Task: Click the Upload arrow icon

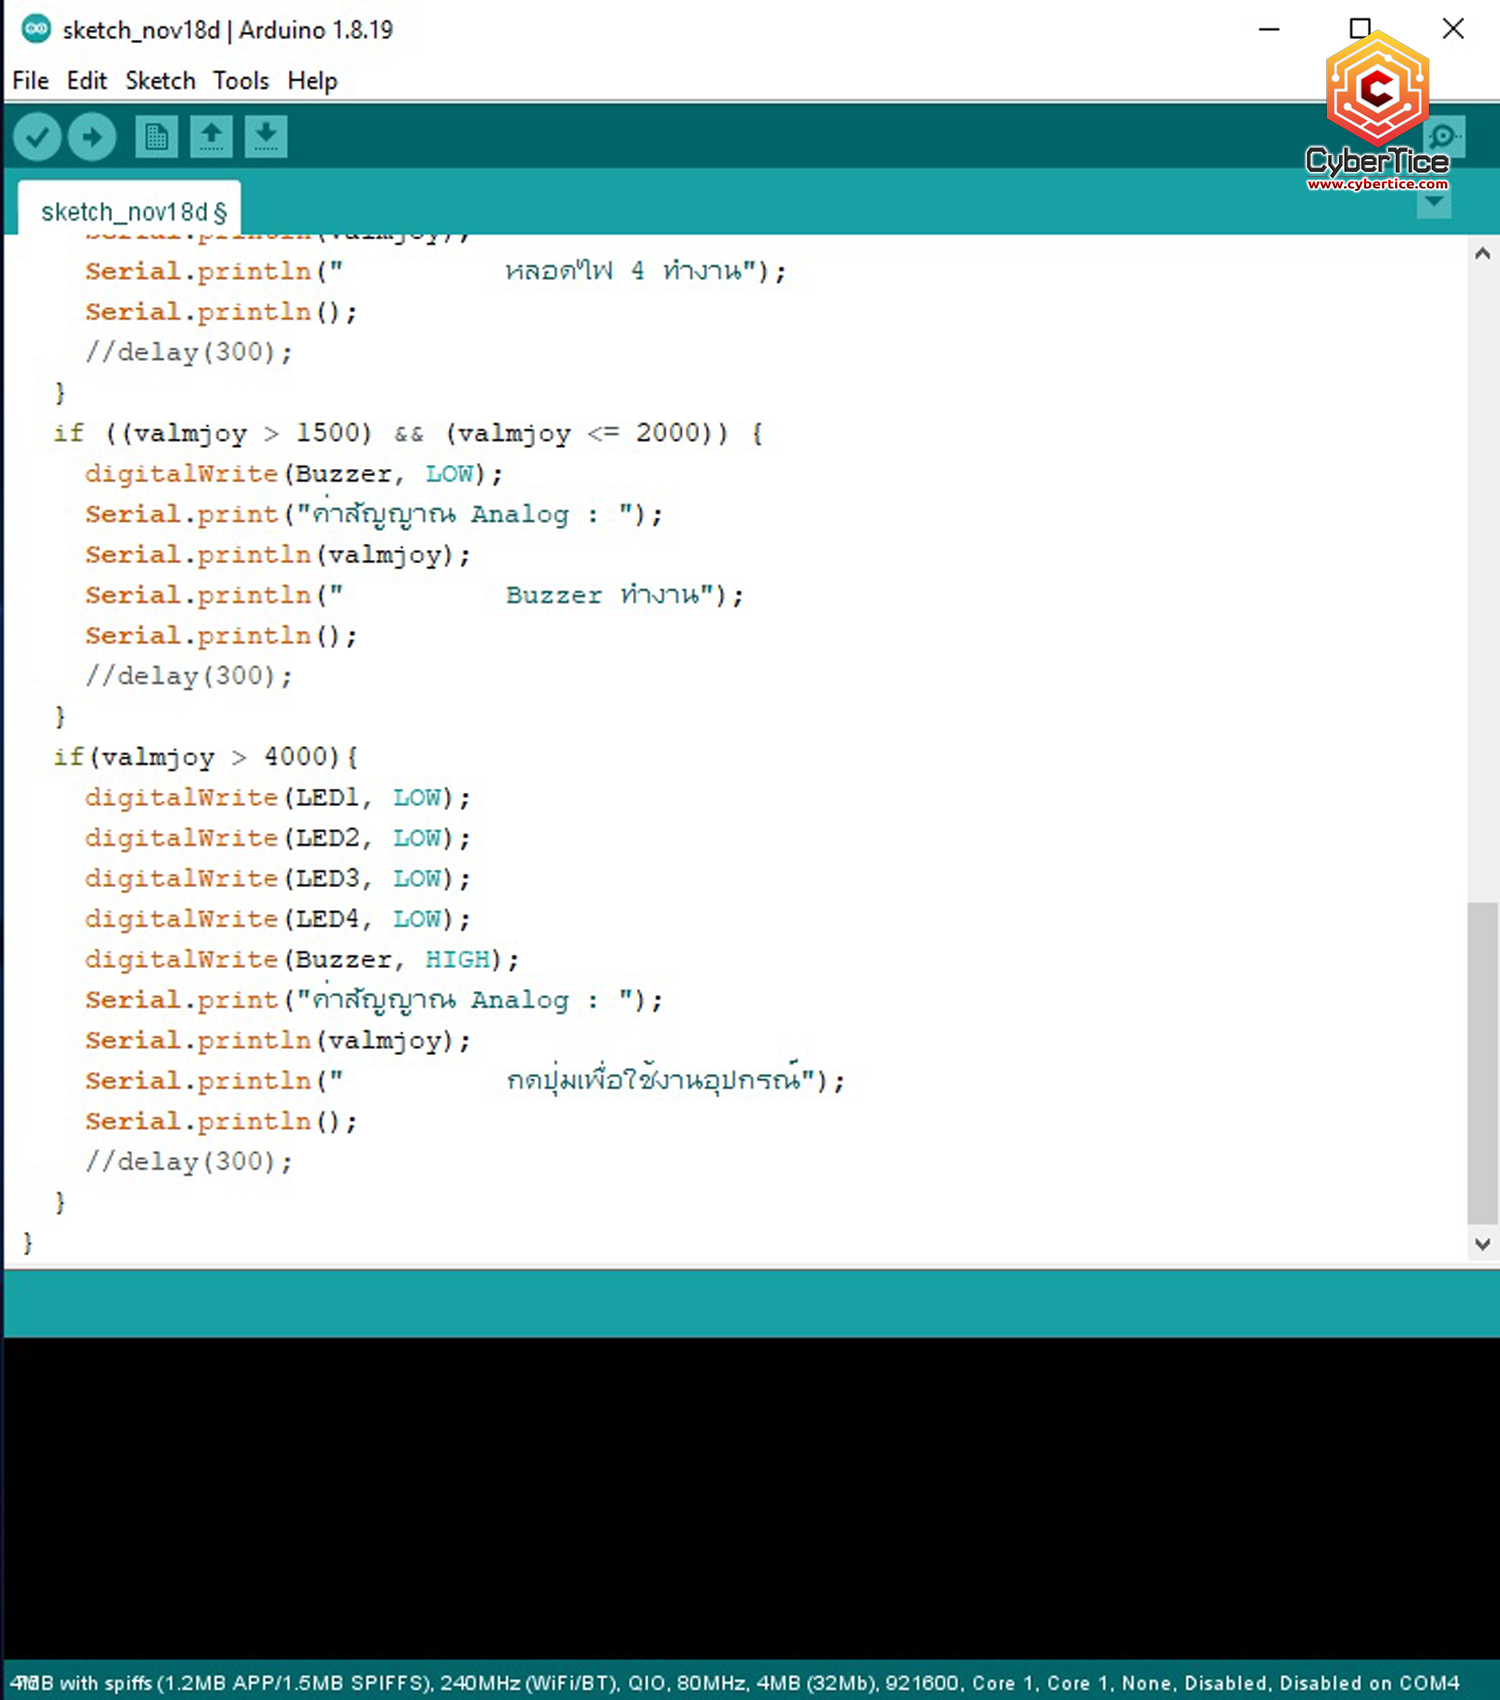Action: 92,137
